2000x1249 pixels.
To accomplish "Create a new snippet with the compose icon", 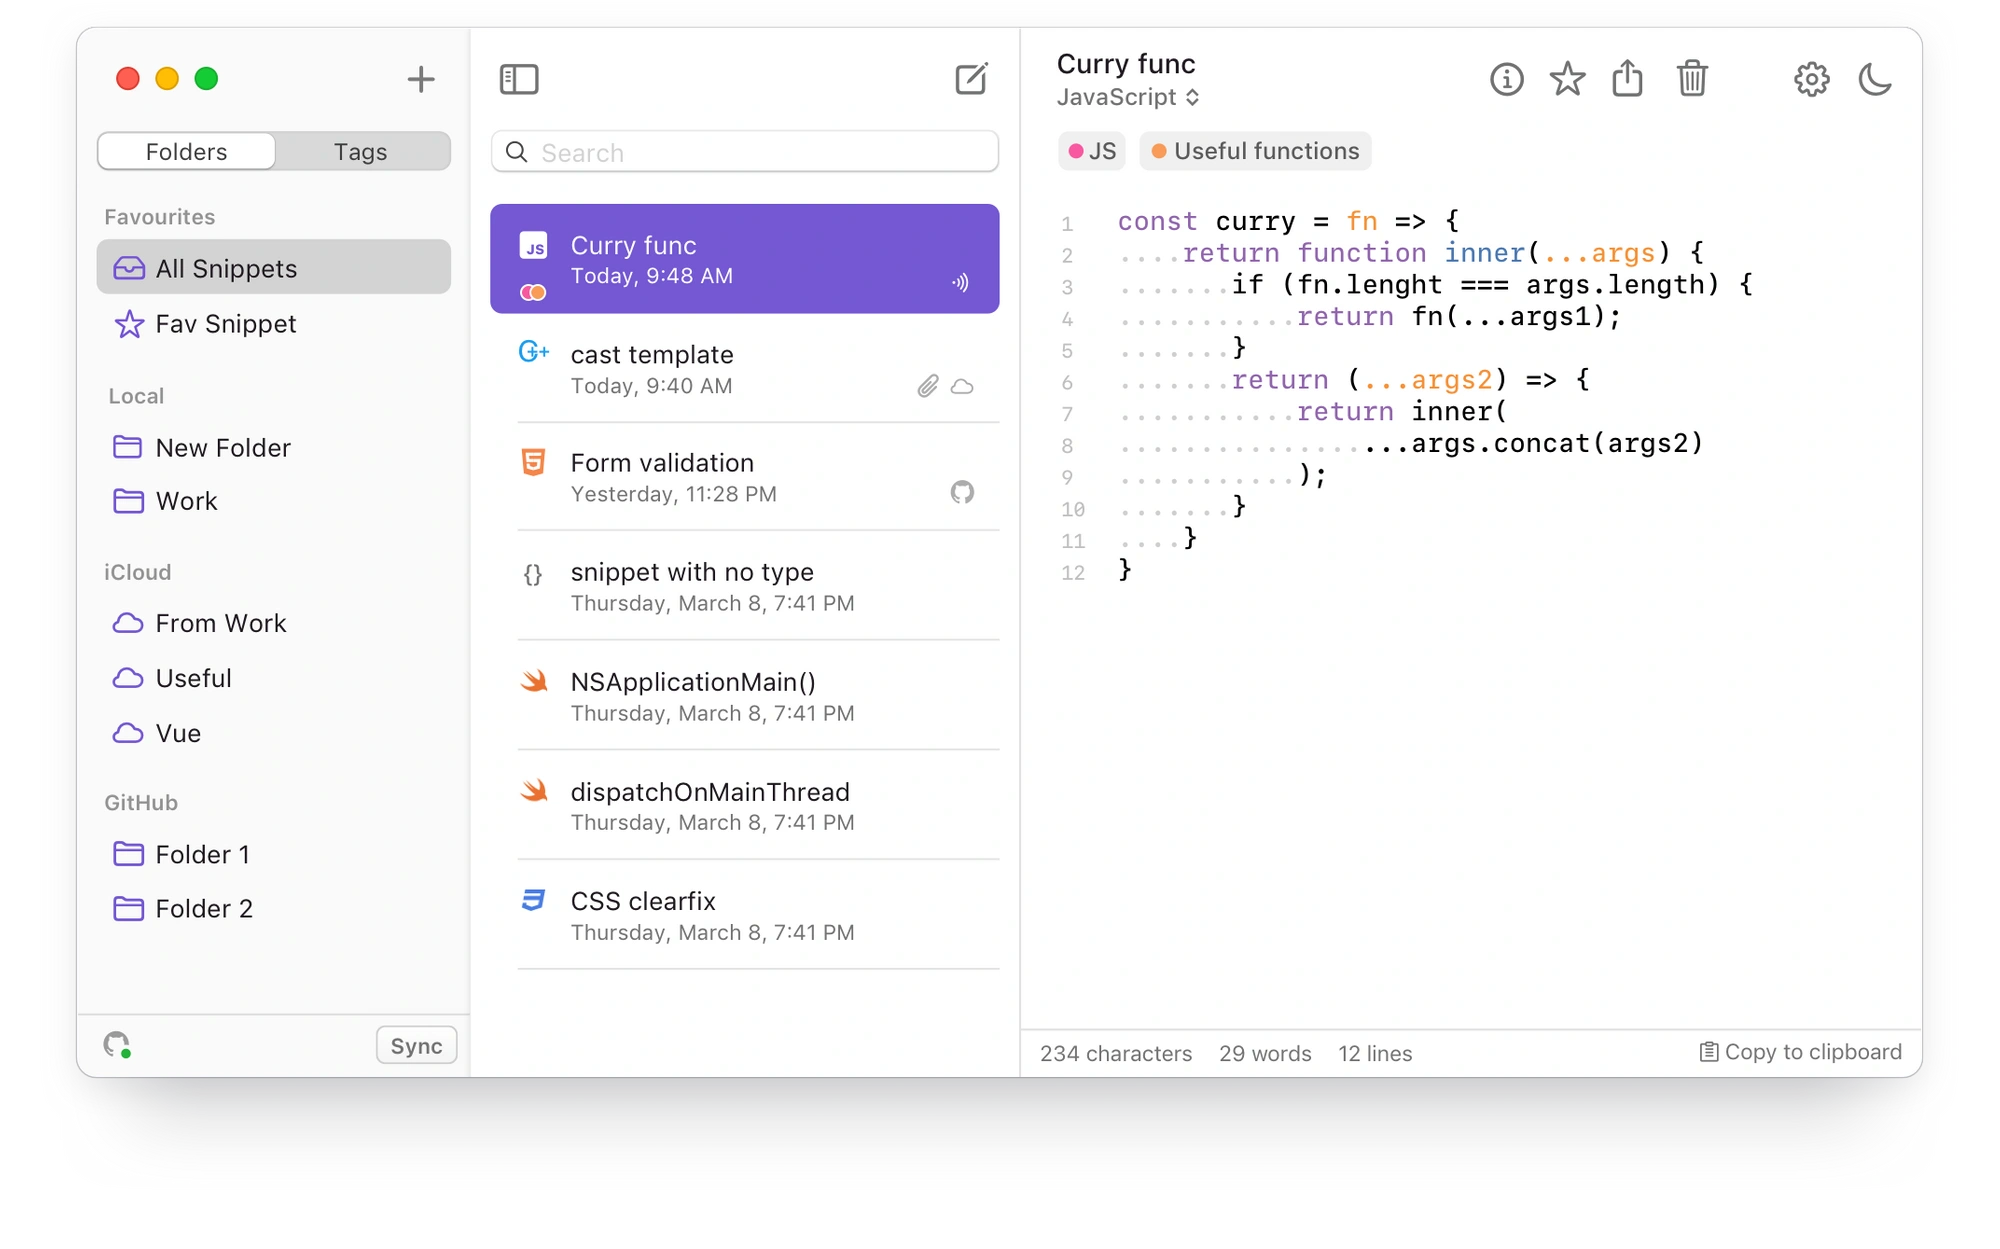I will (x=969, y=79).
